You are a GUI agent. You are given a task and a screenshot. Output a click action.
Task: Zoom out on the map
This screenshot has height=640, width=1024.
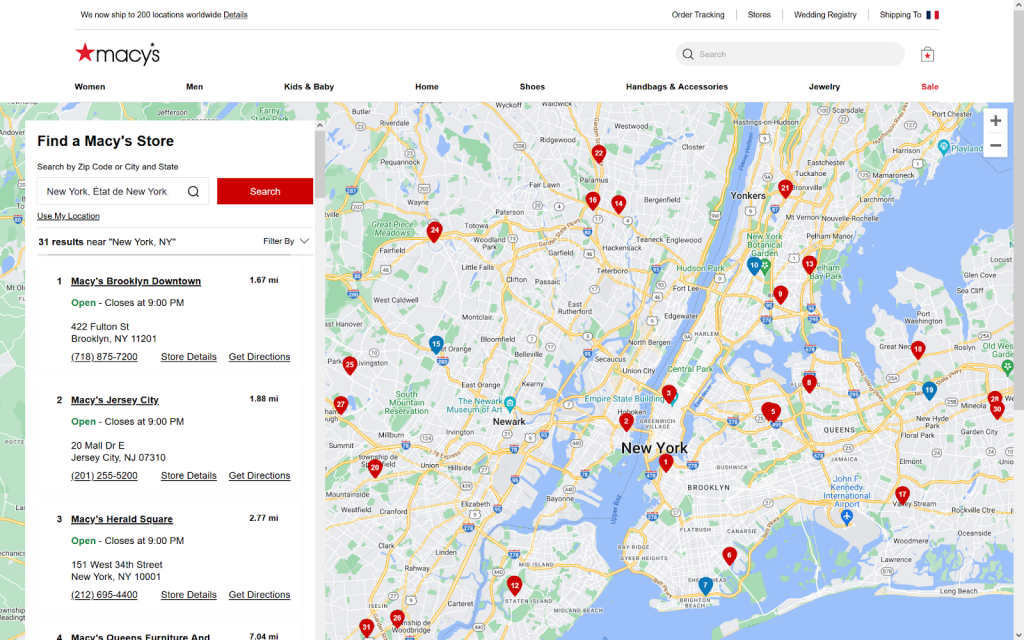(x=995, y=146)
